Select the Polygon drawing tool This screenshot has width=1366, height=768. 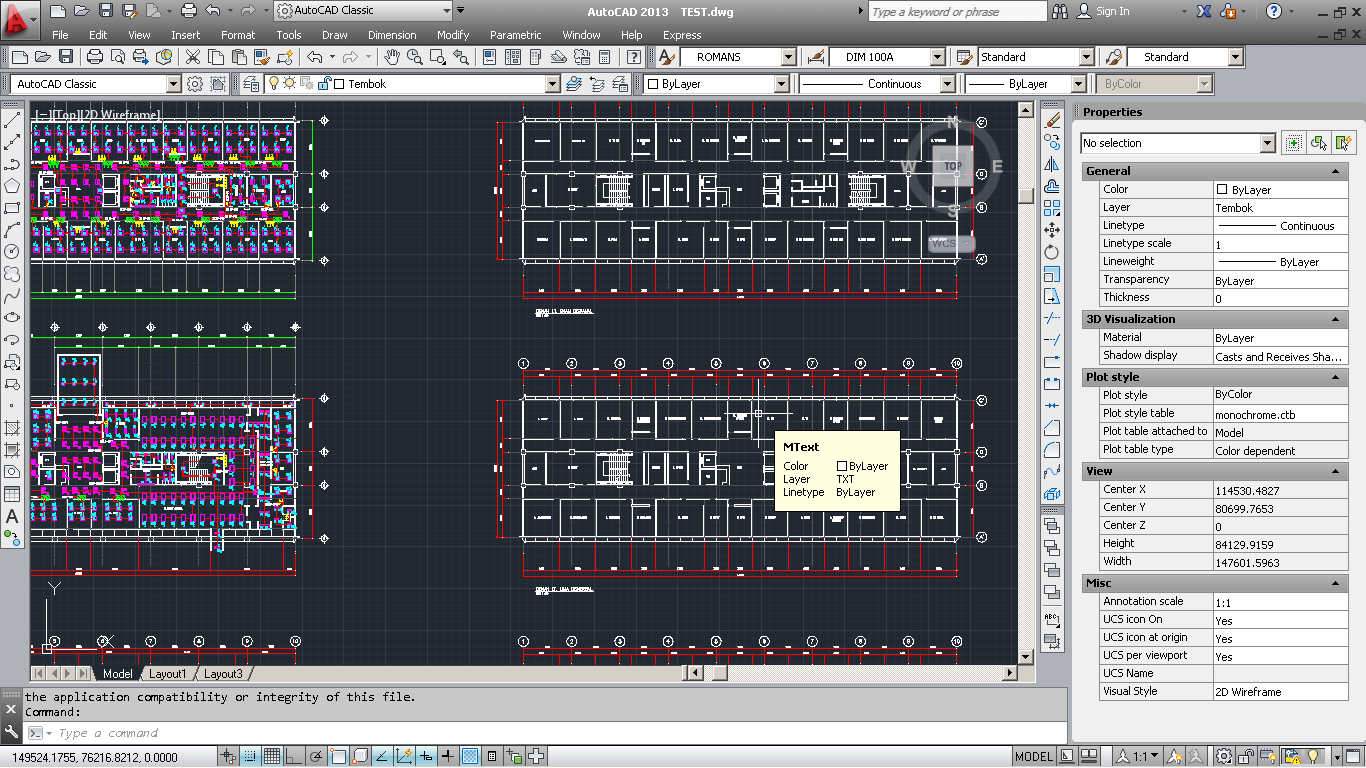pyautogui.click(x=11, y=186)
